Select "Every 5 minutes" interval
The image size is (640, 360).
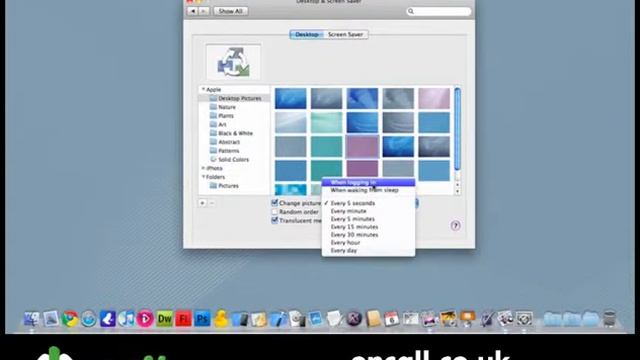pos(369,219)
